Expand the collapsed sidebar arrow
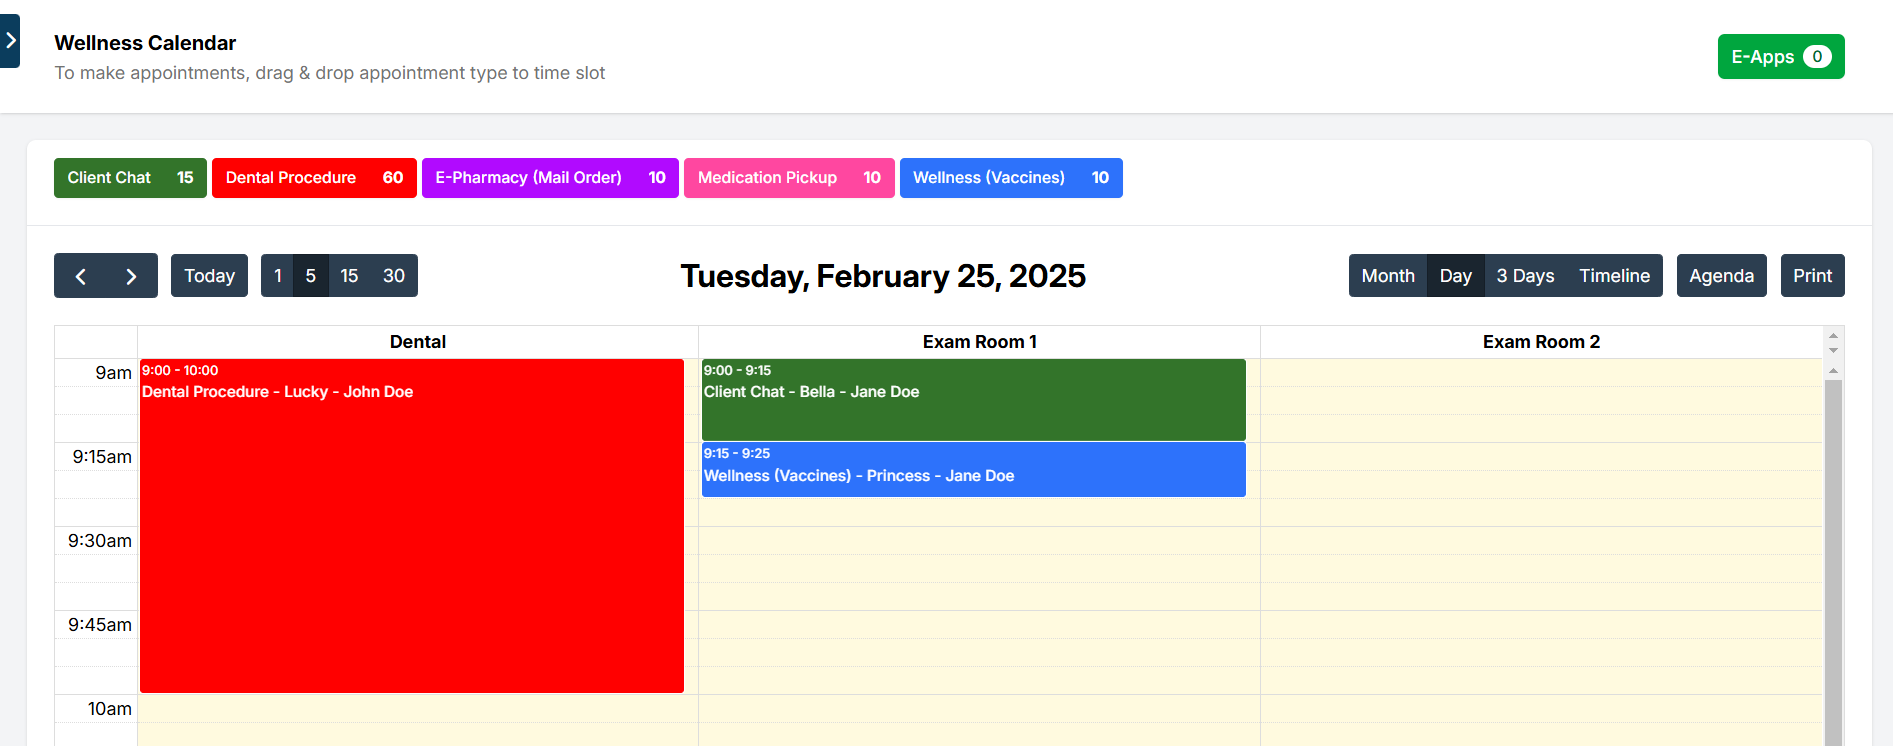Viewport: 1893px width, 746px height. click(x=10, y=41)
